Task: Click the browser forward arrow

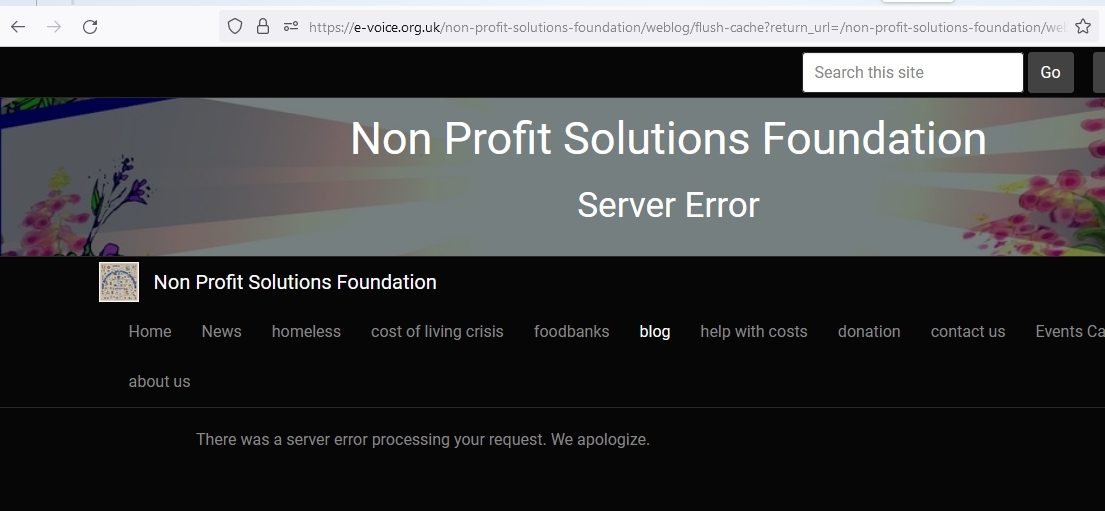Action: tap(54, 27)
